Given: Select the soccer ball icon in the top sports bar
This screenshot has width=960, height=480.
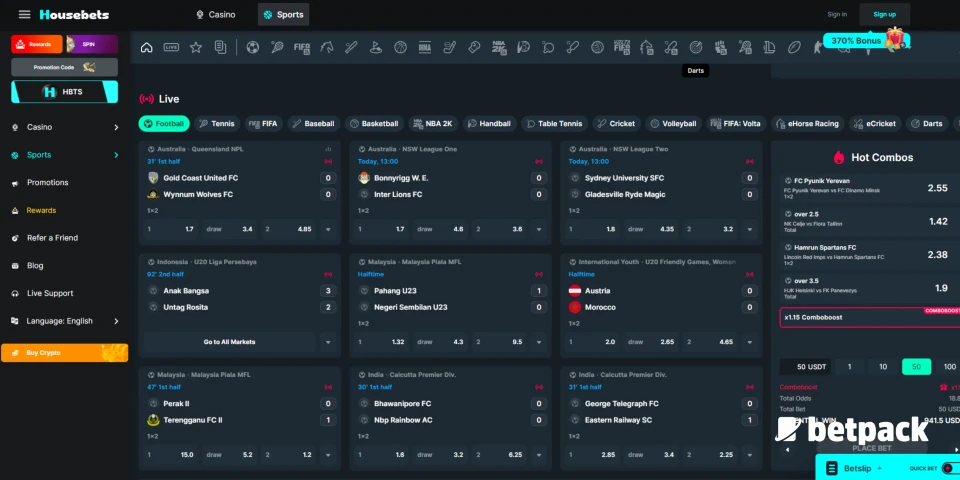Looking at the screenshot, I should click(x=252, y=47).
